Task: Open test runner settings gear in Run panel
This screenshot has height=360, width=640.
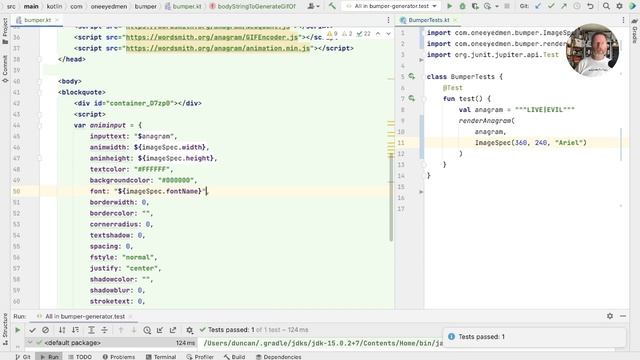Action: click(189, 330)
